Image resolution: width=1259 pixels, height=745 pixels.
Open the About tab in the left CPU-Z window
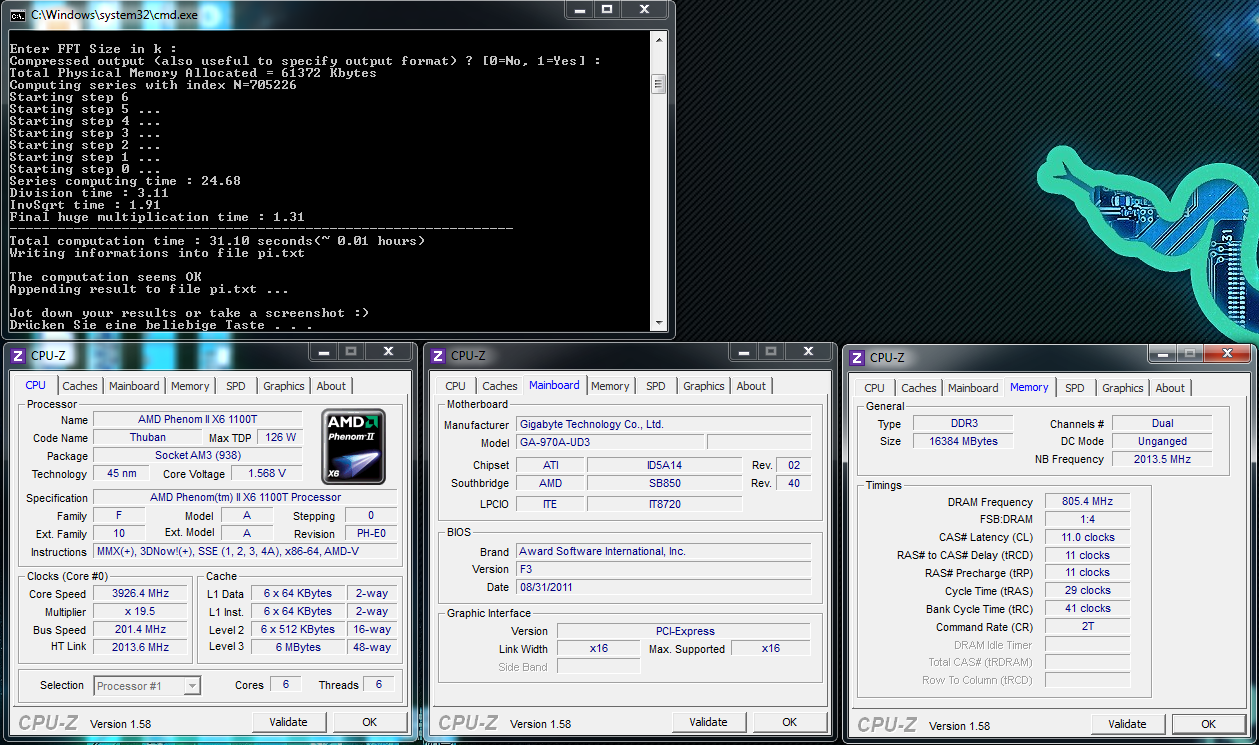tap(331, 386)
